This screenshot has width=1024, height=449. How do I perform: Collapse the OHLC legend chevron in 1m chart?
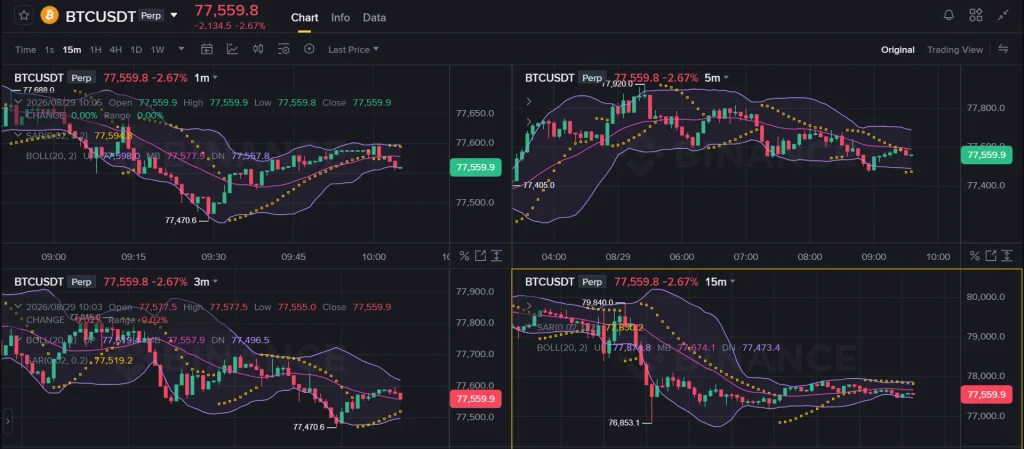(18, 102)
